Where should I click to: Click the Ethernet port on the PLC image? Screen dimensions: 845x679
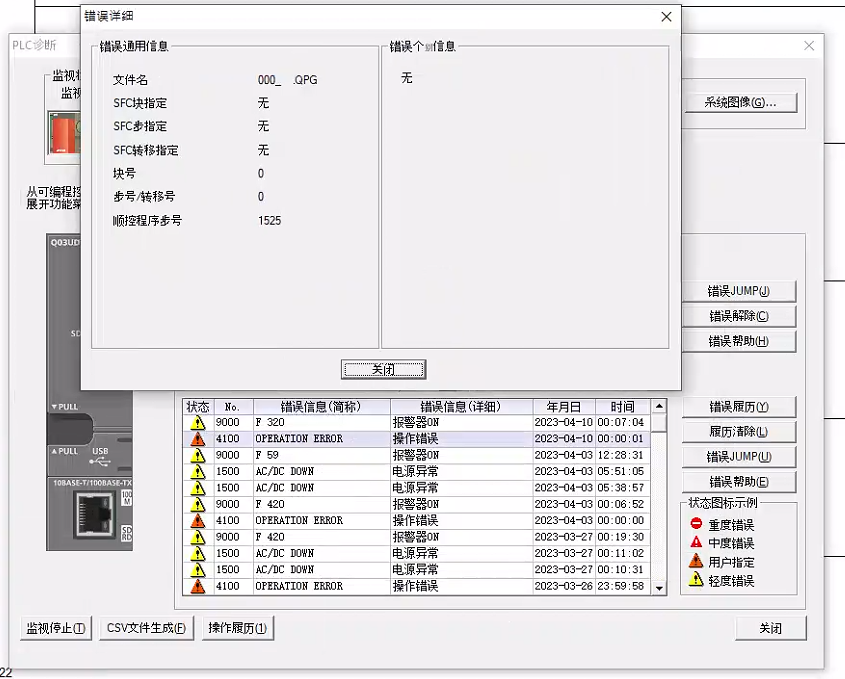93,515
